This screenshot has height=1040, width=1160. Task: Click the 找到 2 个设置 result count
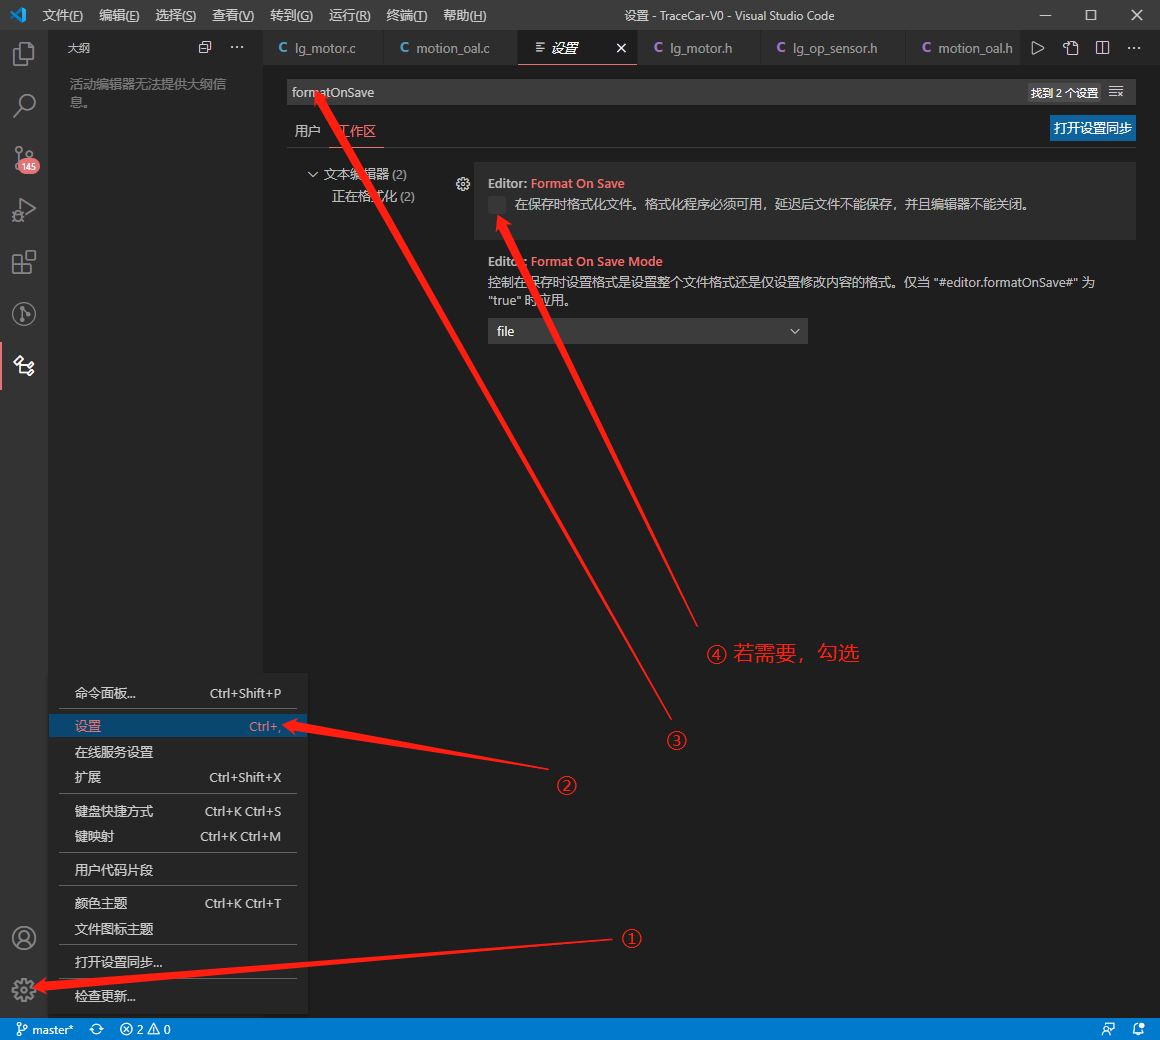coord(1064,92)
